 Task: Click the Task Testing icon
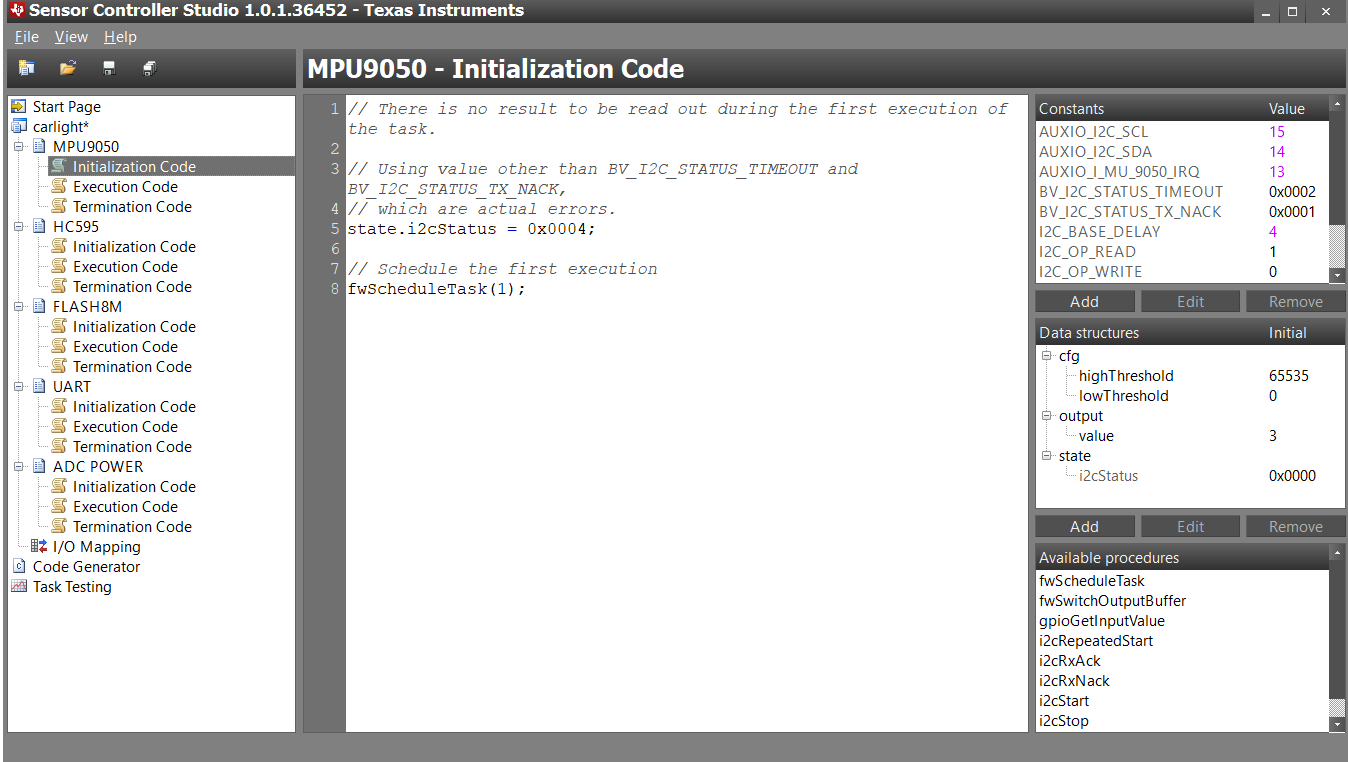[19, 587]
